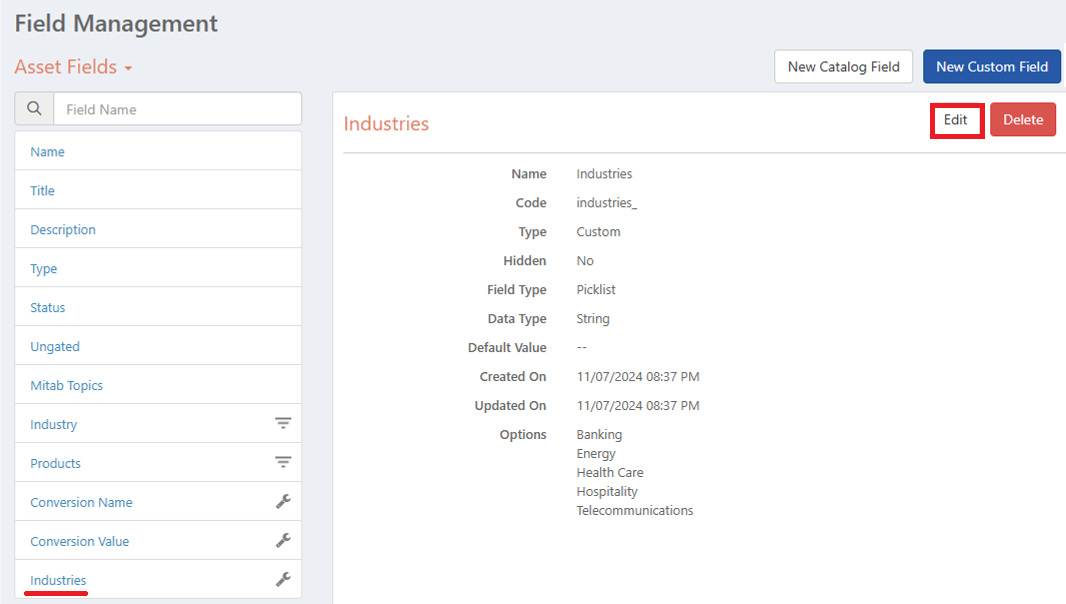1066x604 pixels.
Task: Edit the Industries field
Action: pyautogui.click(x=956, y=120)
